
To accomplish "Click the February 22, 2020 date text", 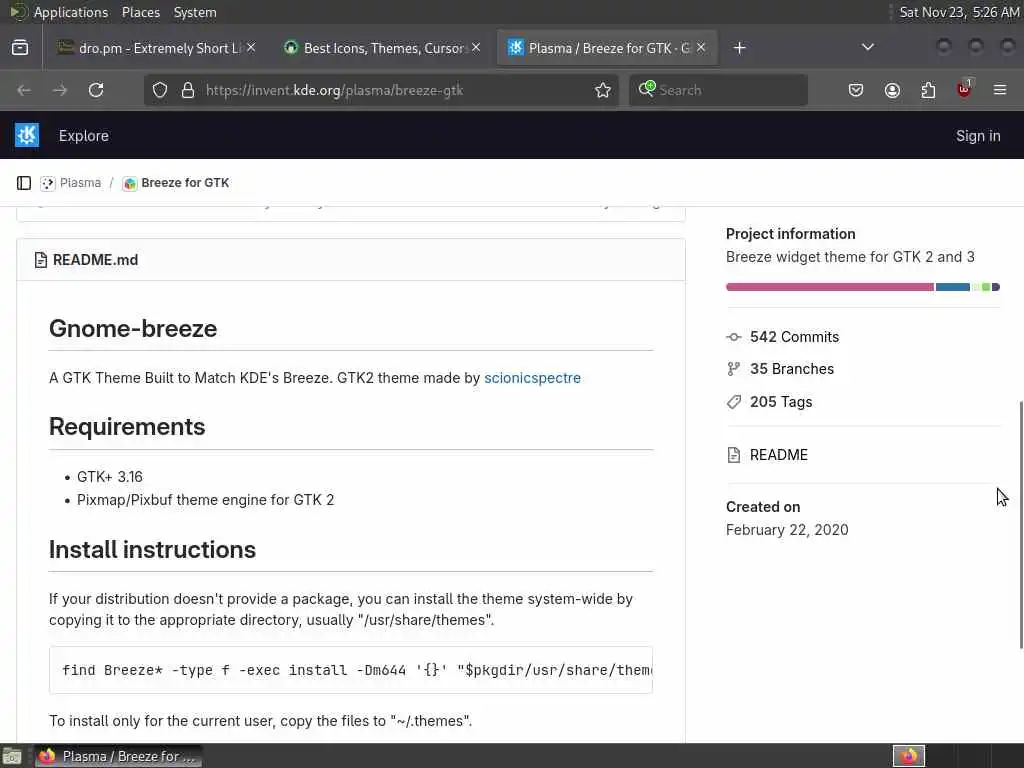I will [x=787, y=530].
